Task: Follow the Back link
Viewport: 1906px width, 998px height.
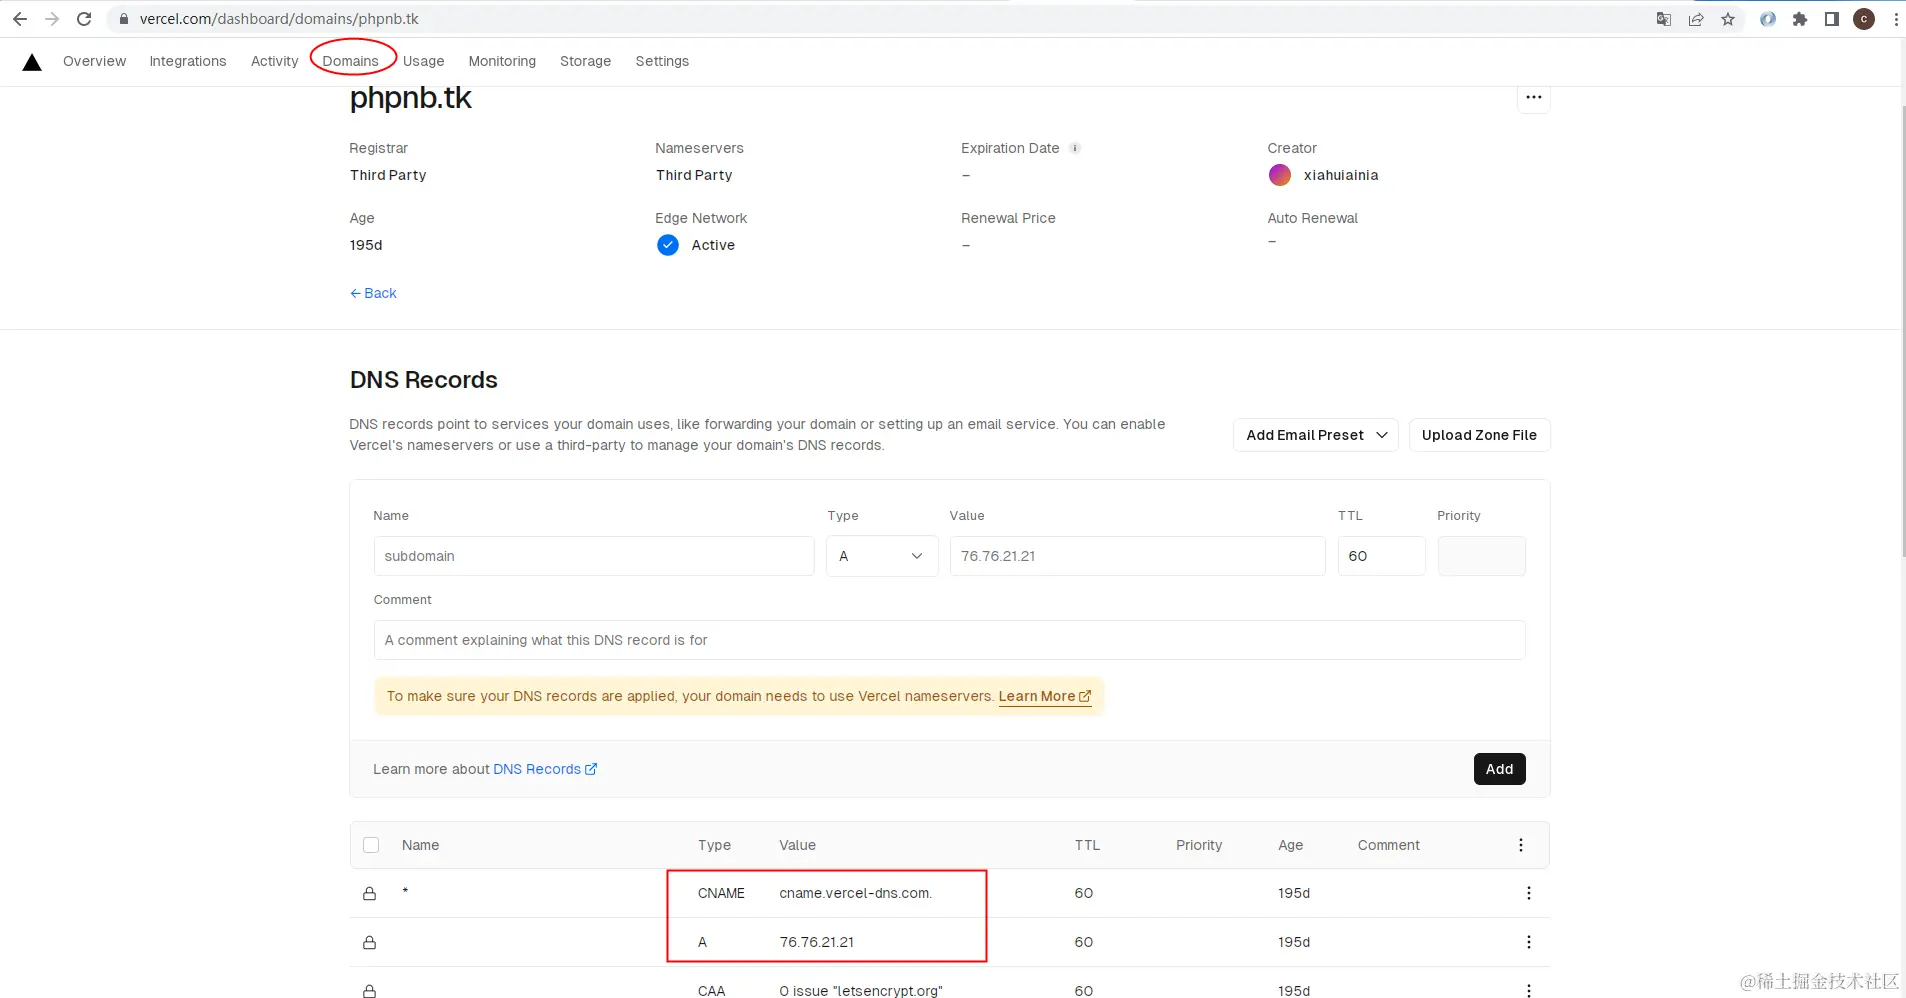Action: [374, 293]
